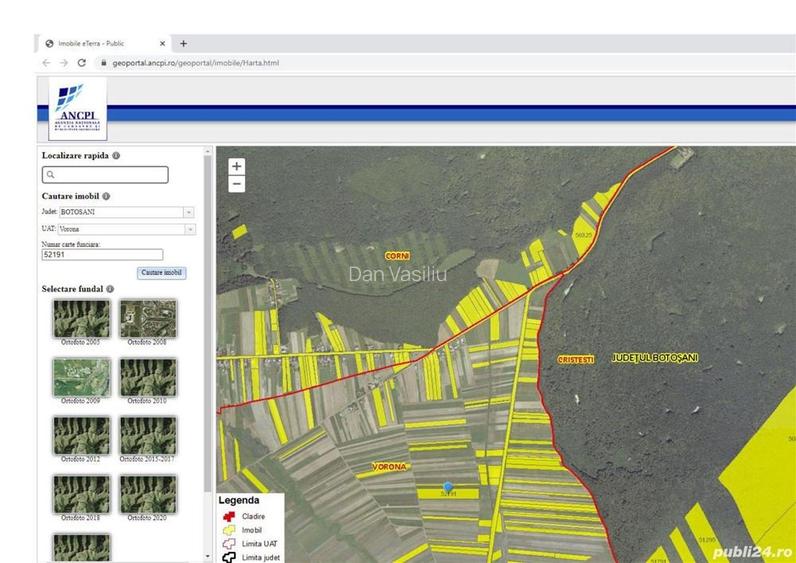Zoom in on the map
796x563 pixels.
click(236, 167)
